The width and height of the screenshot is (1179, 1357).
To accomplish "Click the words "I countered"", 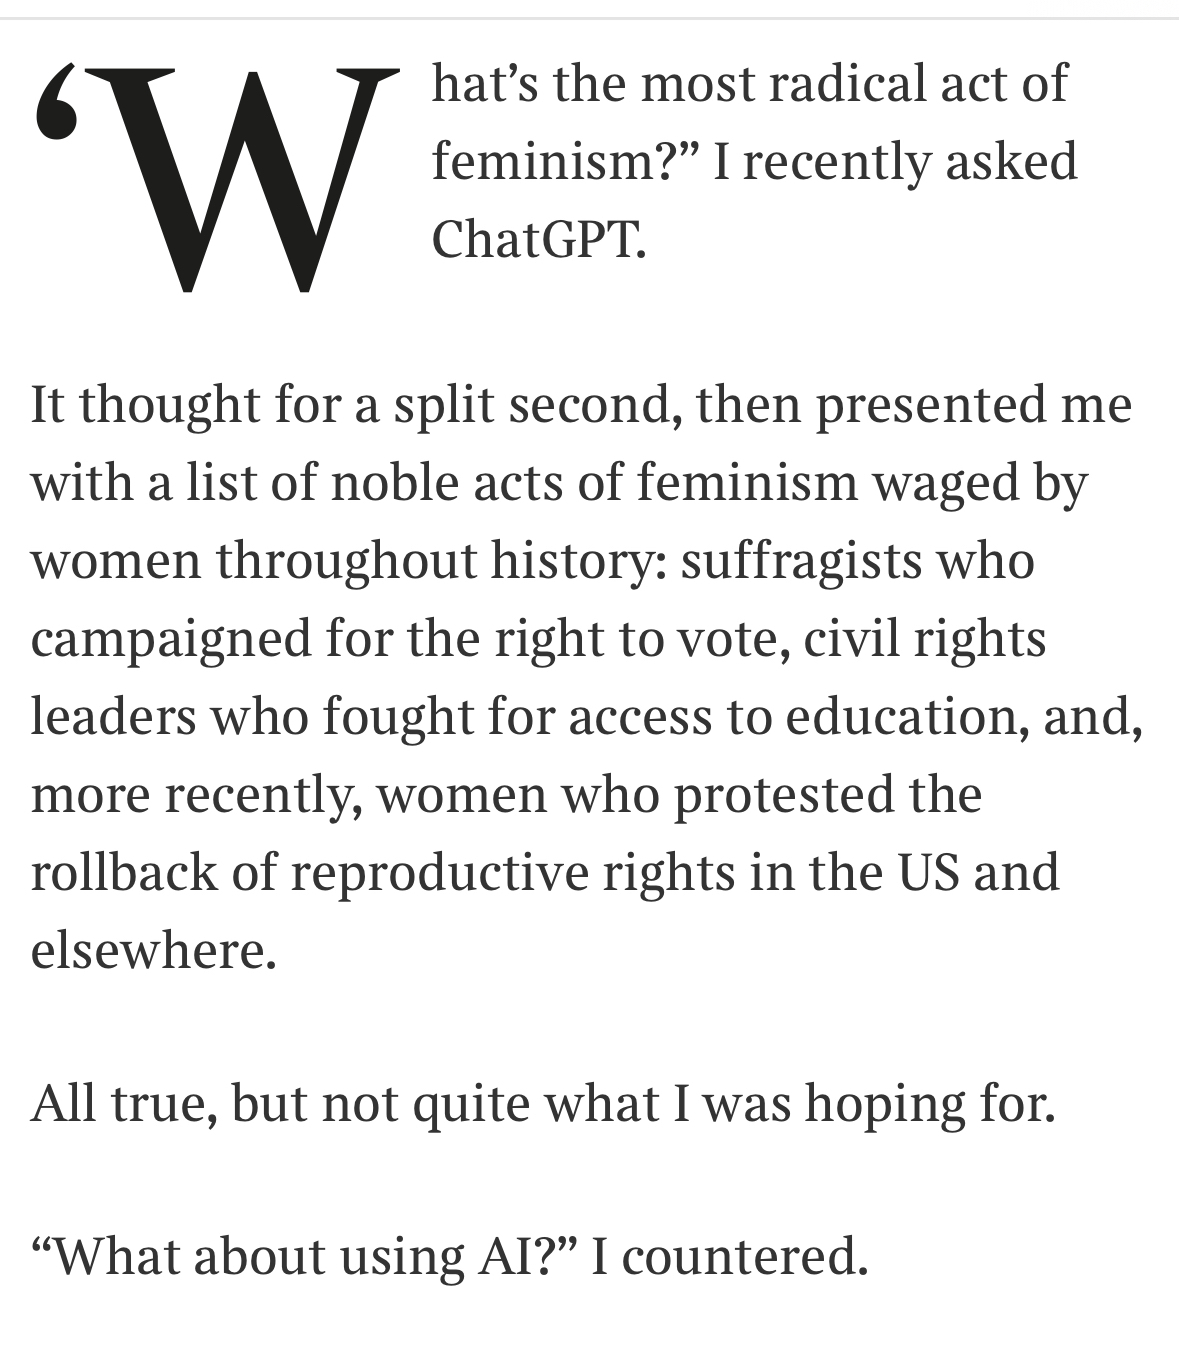I will click(728, 1257).
